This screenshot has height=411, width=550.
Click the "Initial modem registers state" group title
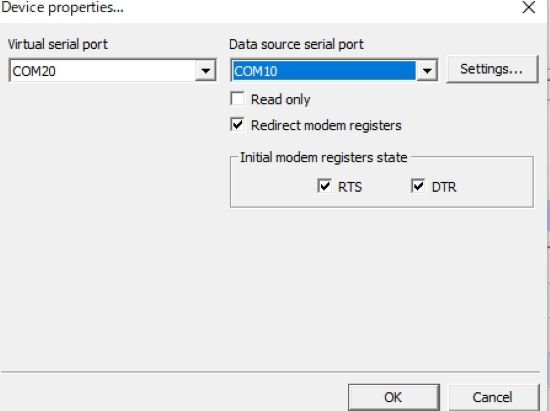pos(324,157)
